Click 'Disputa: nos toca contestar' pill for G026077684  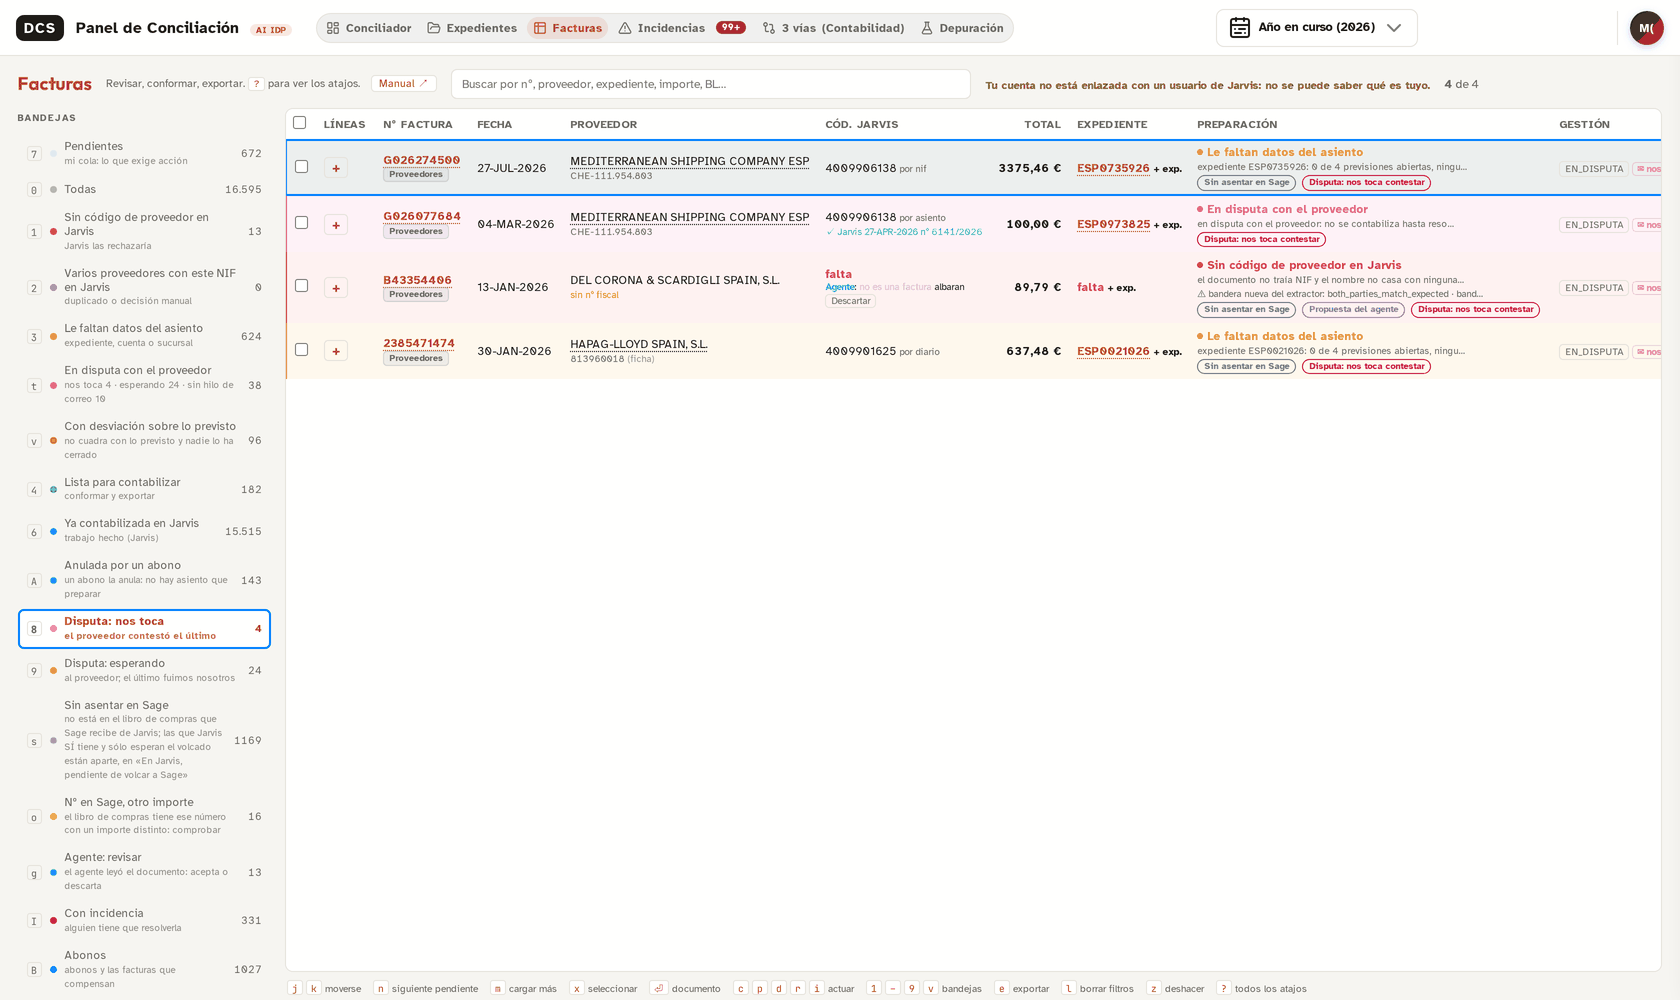(1261, 240)
